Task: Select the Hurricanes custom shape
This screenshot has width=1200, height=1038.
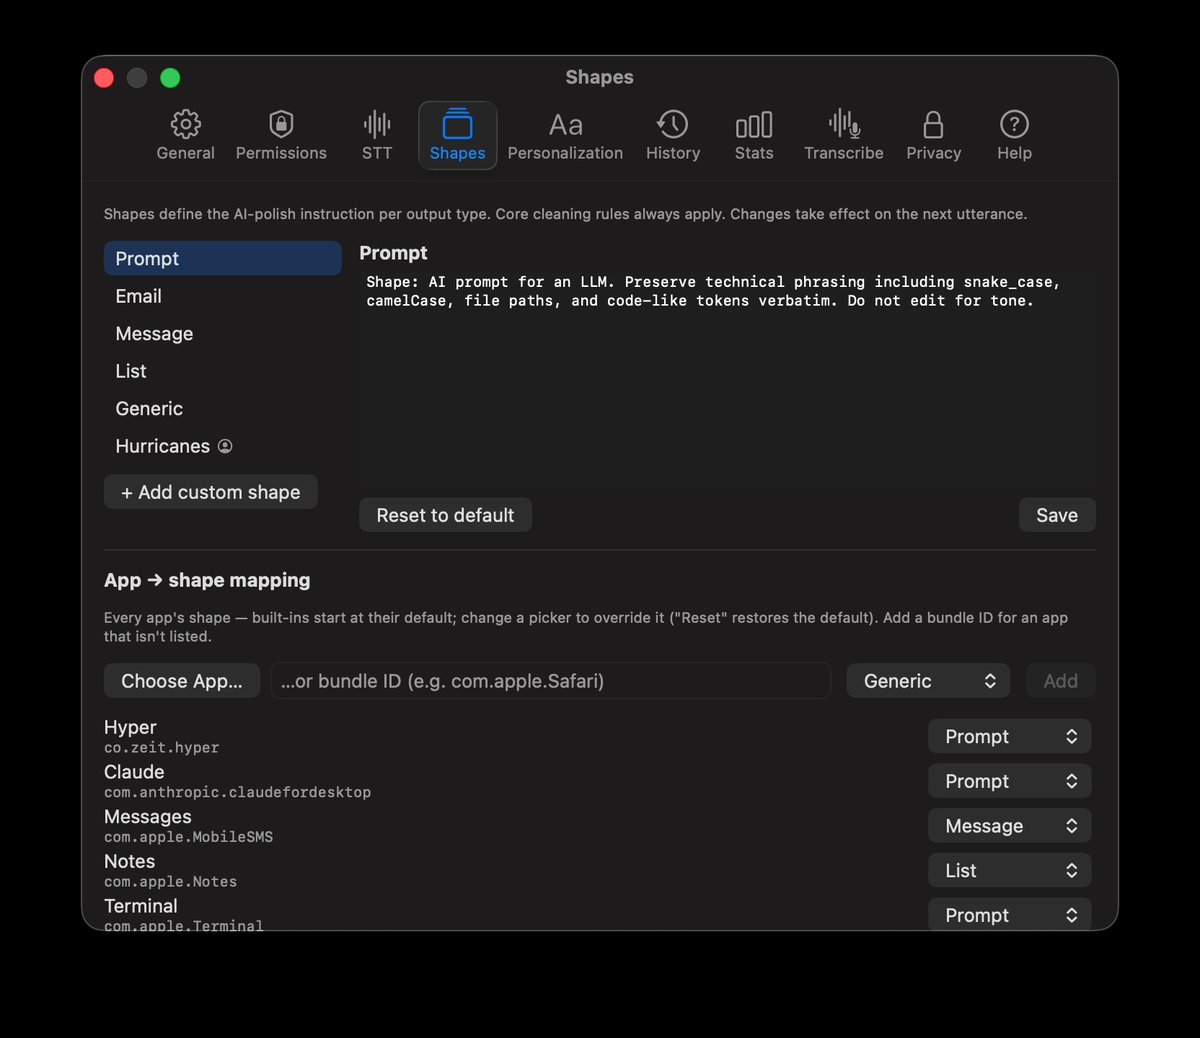Action: tap(223, 446)
